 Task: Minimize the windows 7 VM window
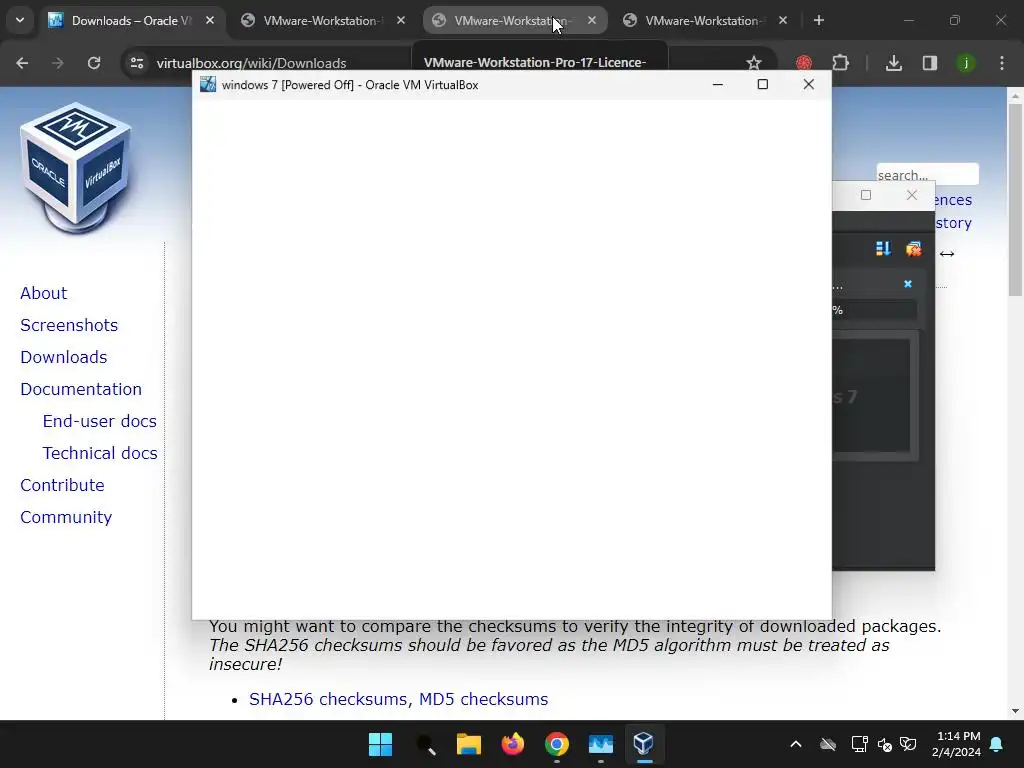[718, 84]
